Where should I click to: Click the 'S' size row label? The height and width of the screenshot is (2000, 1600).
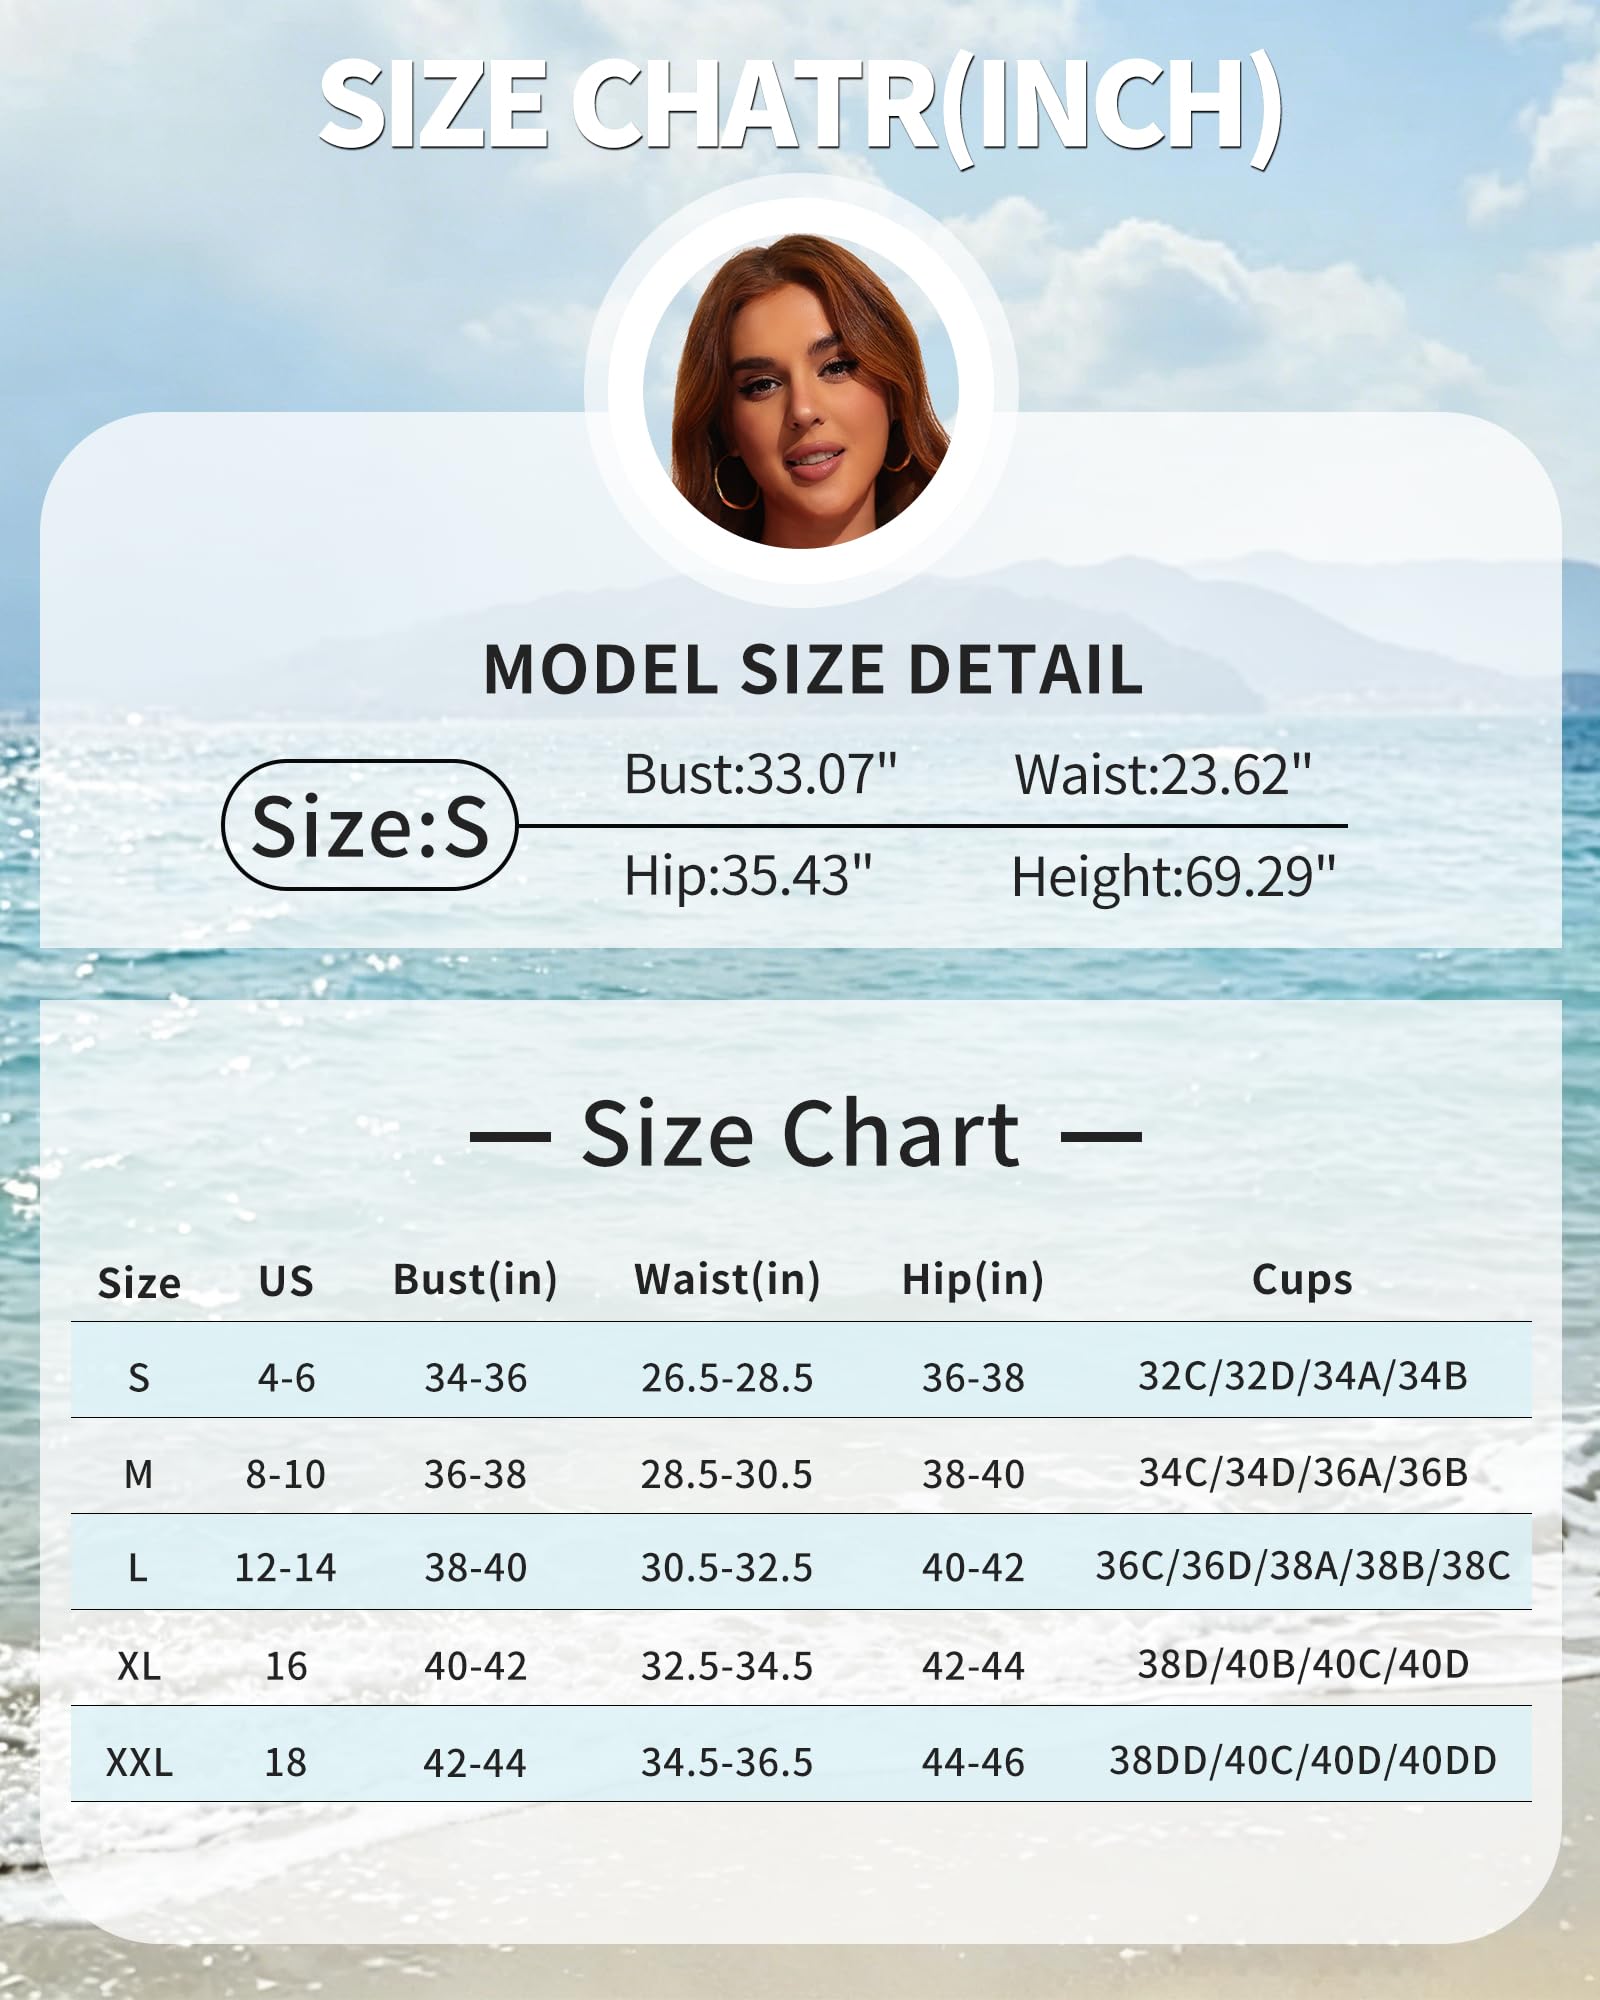pos(139,1378)
